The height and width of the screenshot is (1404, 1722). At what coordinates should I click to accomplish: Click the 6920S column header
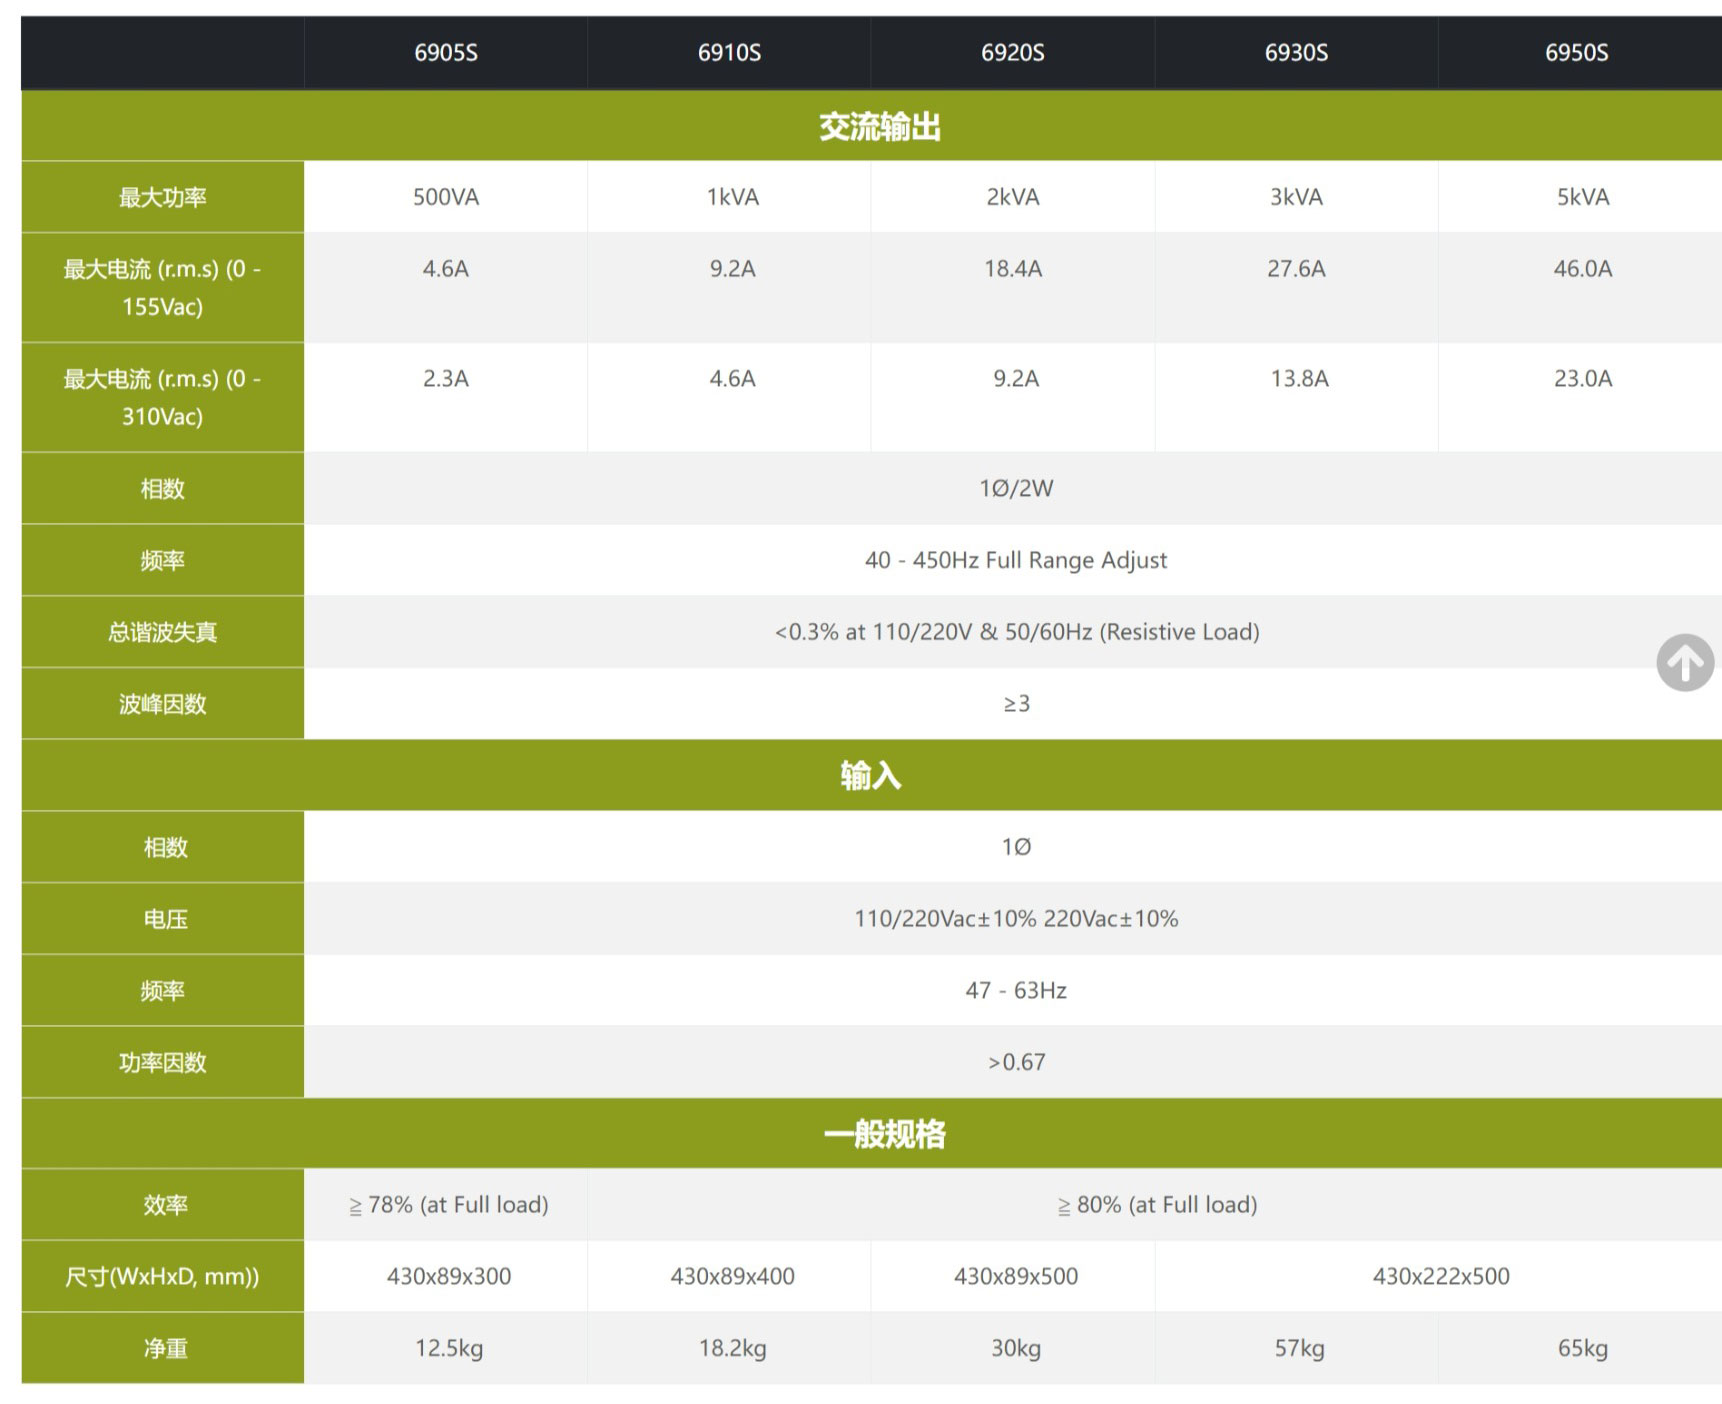(x=1012, y=53)
